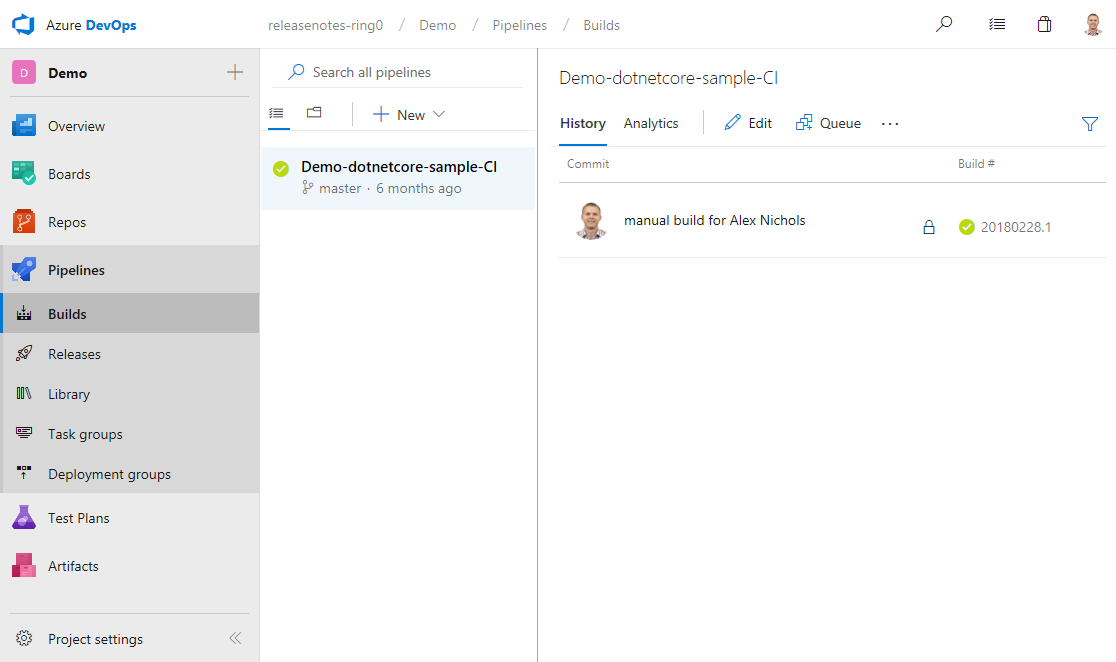Open the more actions ellipsis menu
Image resolution: width=1116 pixels, height=662 pixels.
point(890,123)
